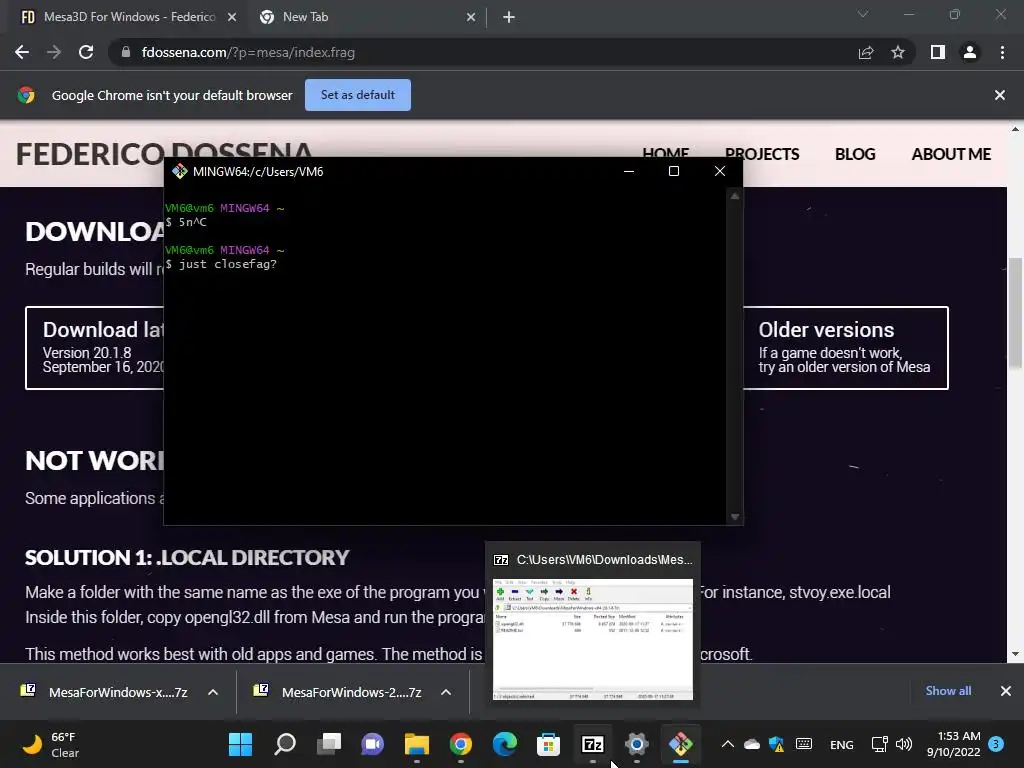Viewport: 1024px width, 768px height.
Task: Open File Explorer from the taskbar
Action: click(417, 744)
